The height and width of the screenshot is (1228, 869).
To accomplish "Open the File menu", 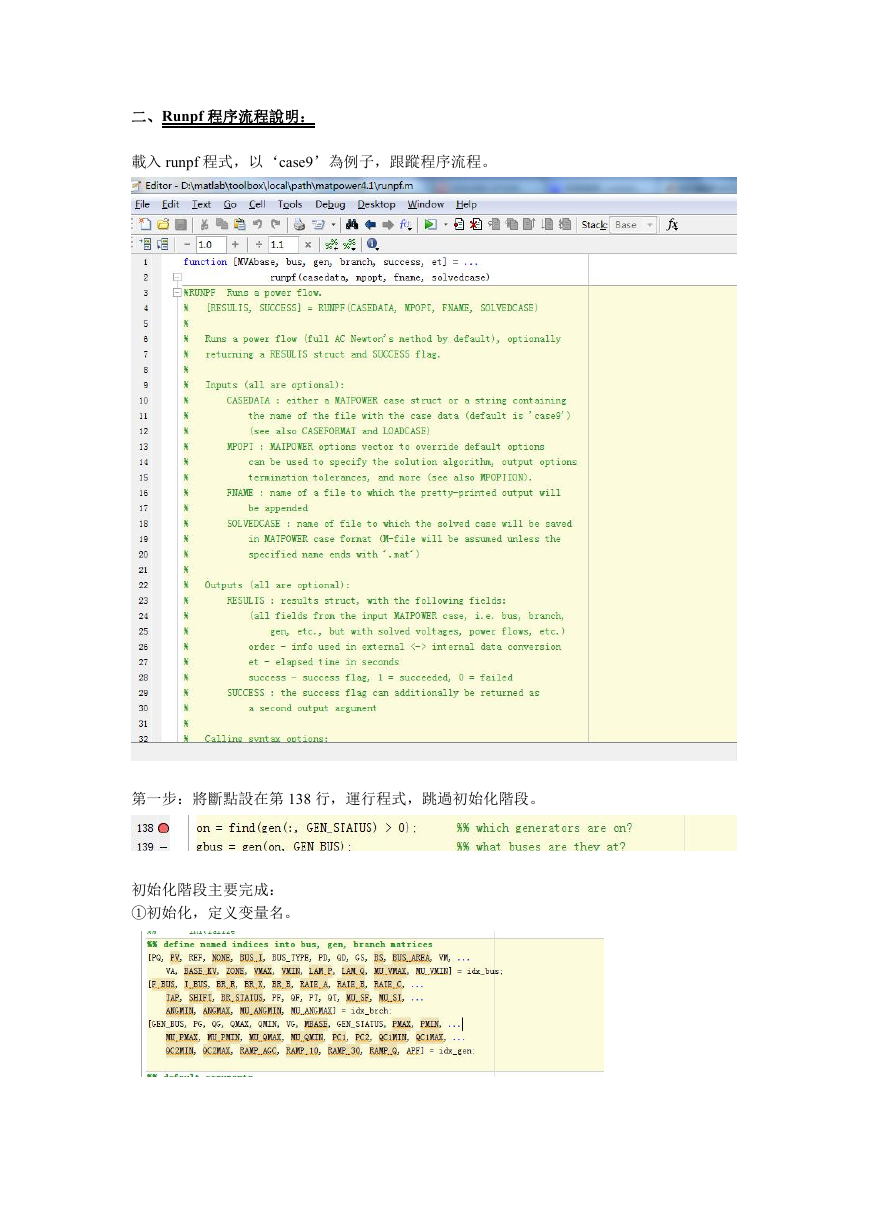I will pos(143,204).
